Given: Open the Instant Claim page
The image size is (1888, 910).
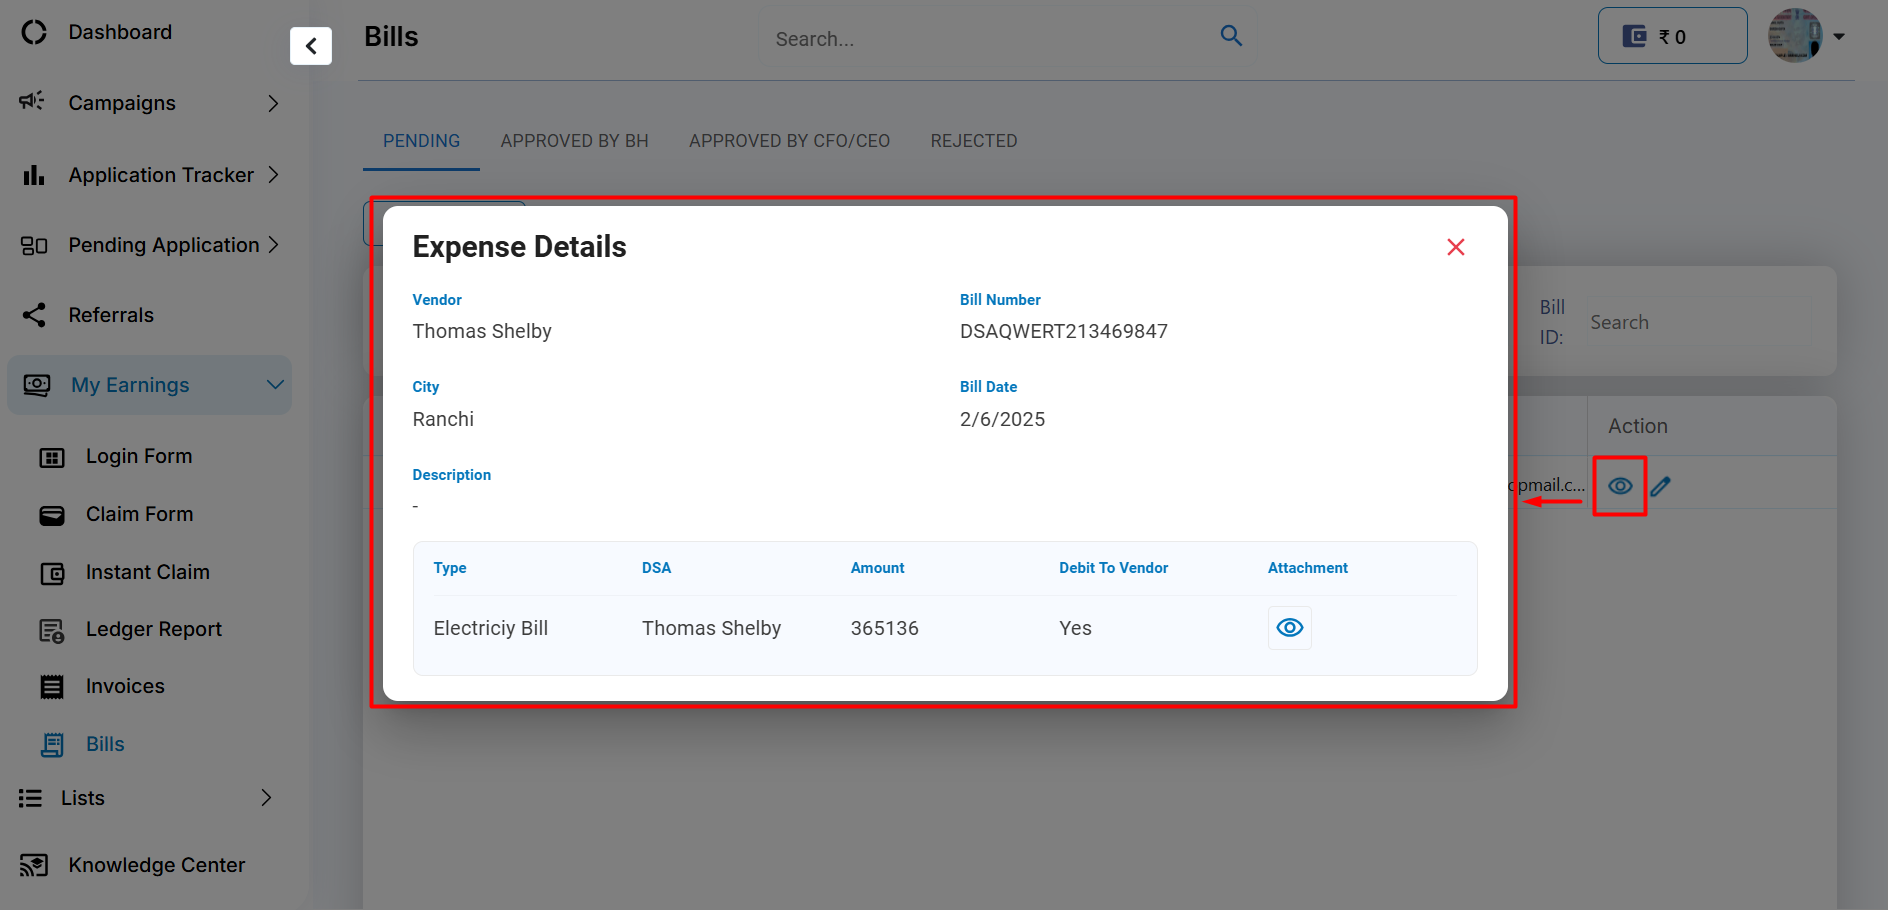Looking at the screenshot, I should coord(148,572).
